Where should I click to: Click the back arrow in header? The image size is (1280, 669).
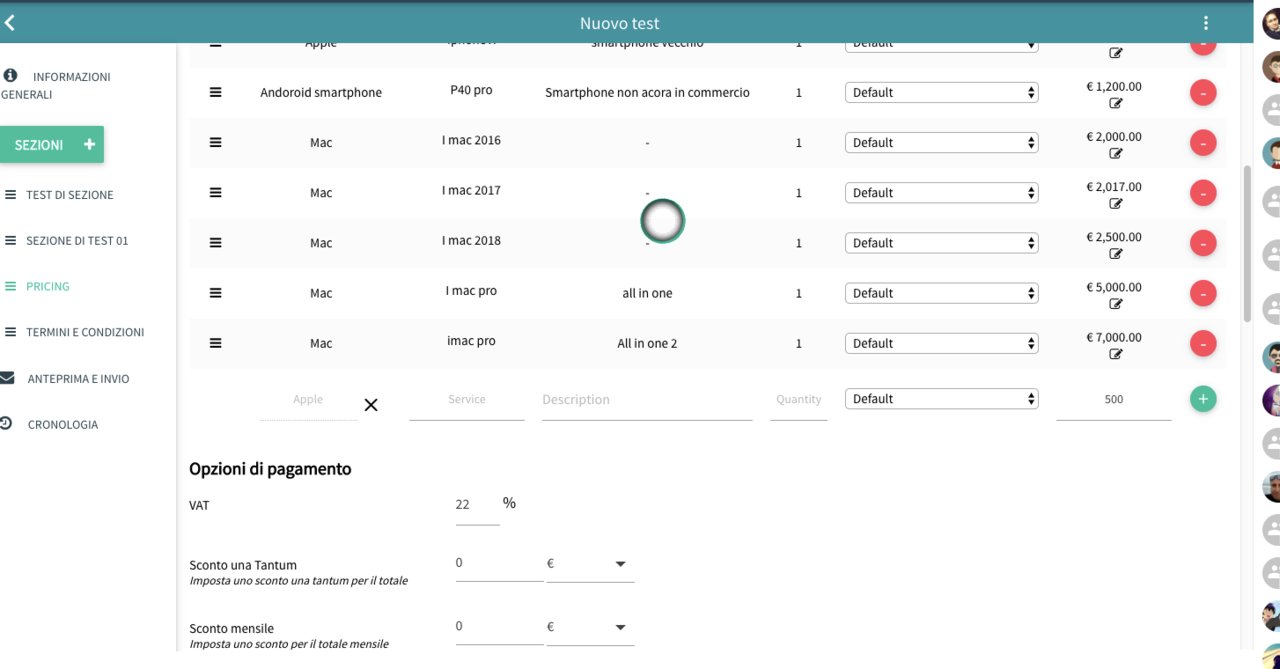(10, 23)
